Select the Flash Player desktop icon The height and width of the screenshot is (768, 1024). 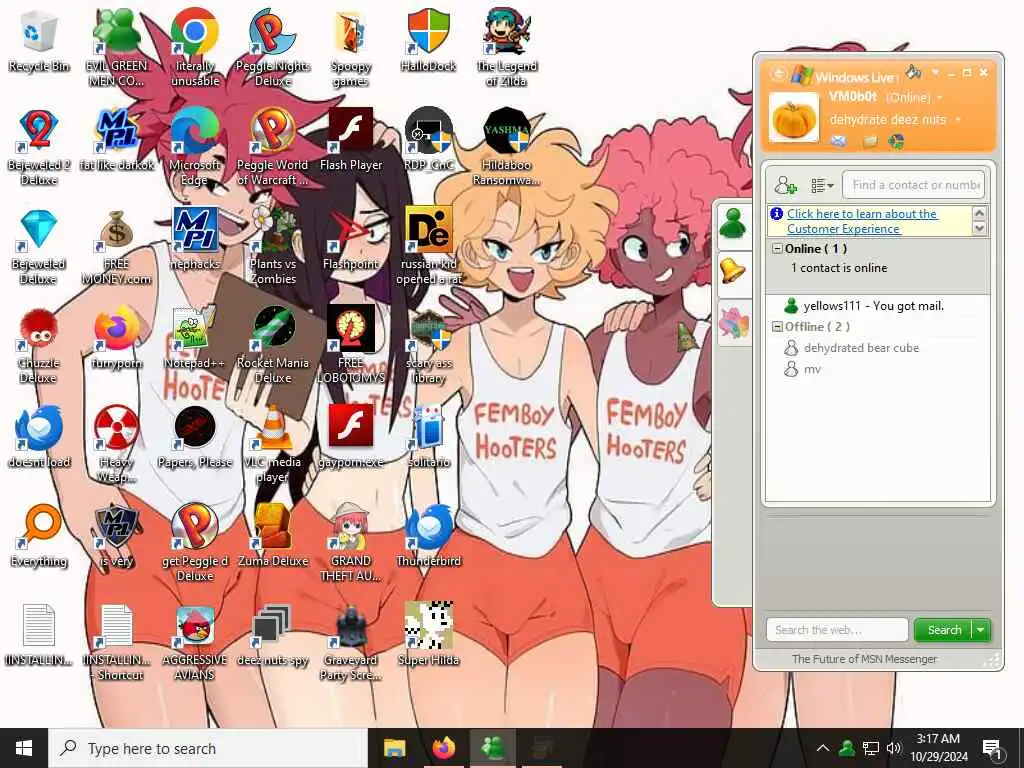tap(351, 140)
